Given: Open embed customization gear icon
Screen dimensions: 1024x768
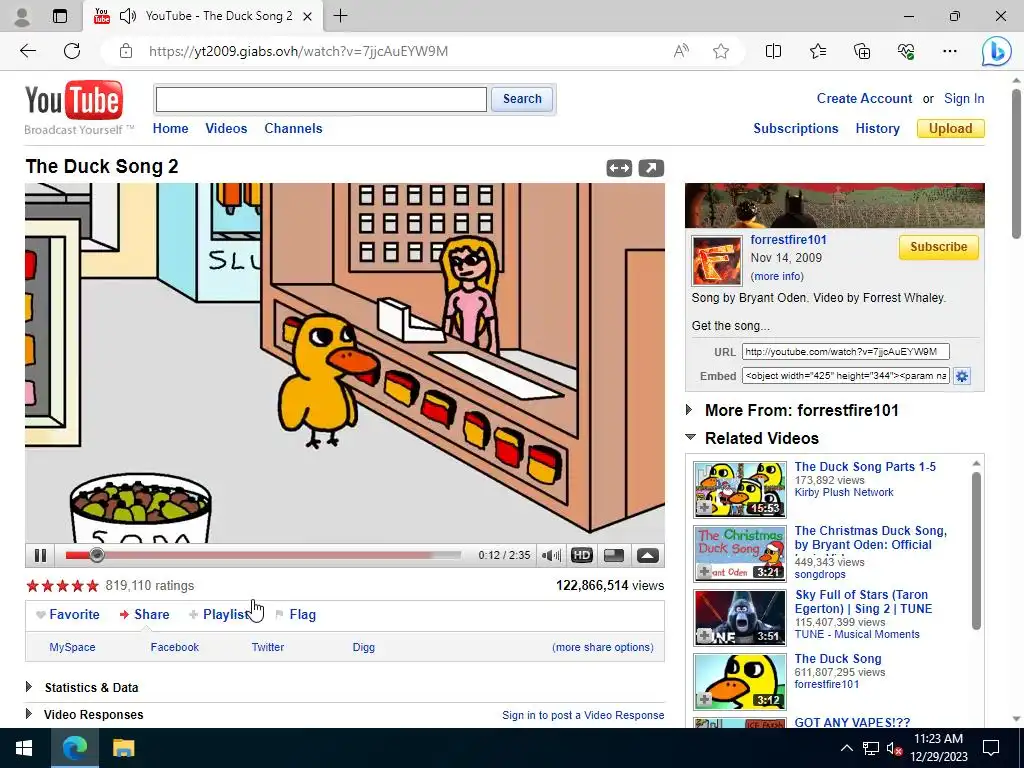Looking at the screenshot, I should [x=962, y=376].
